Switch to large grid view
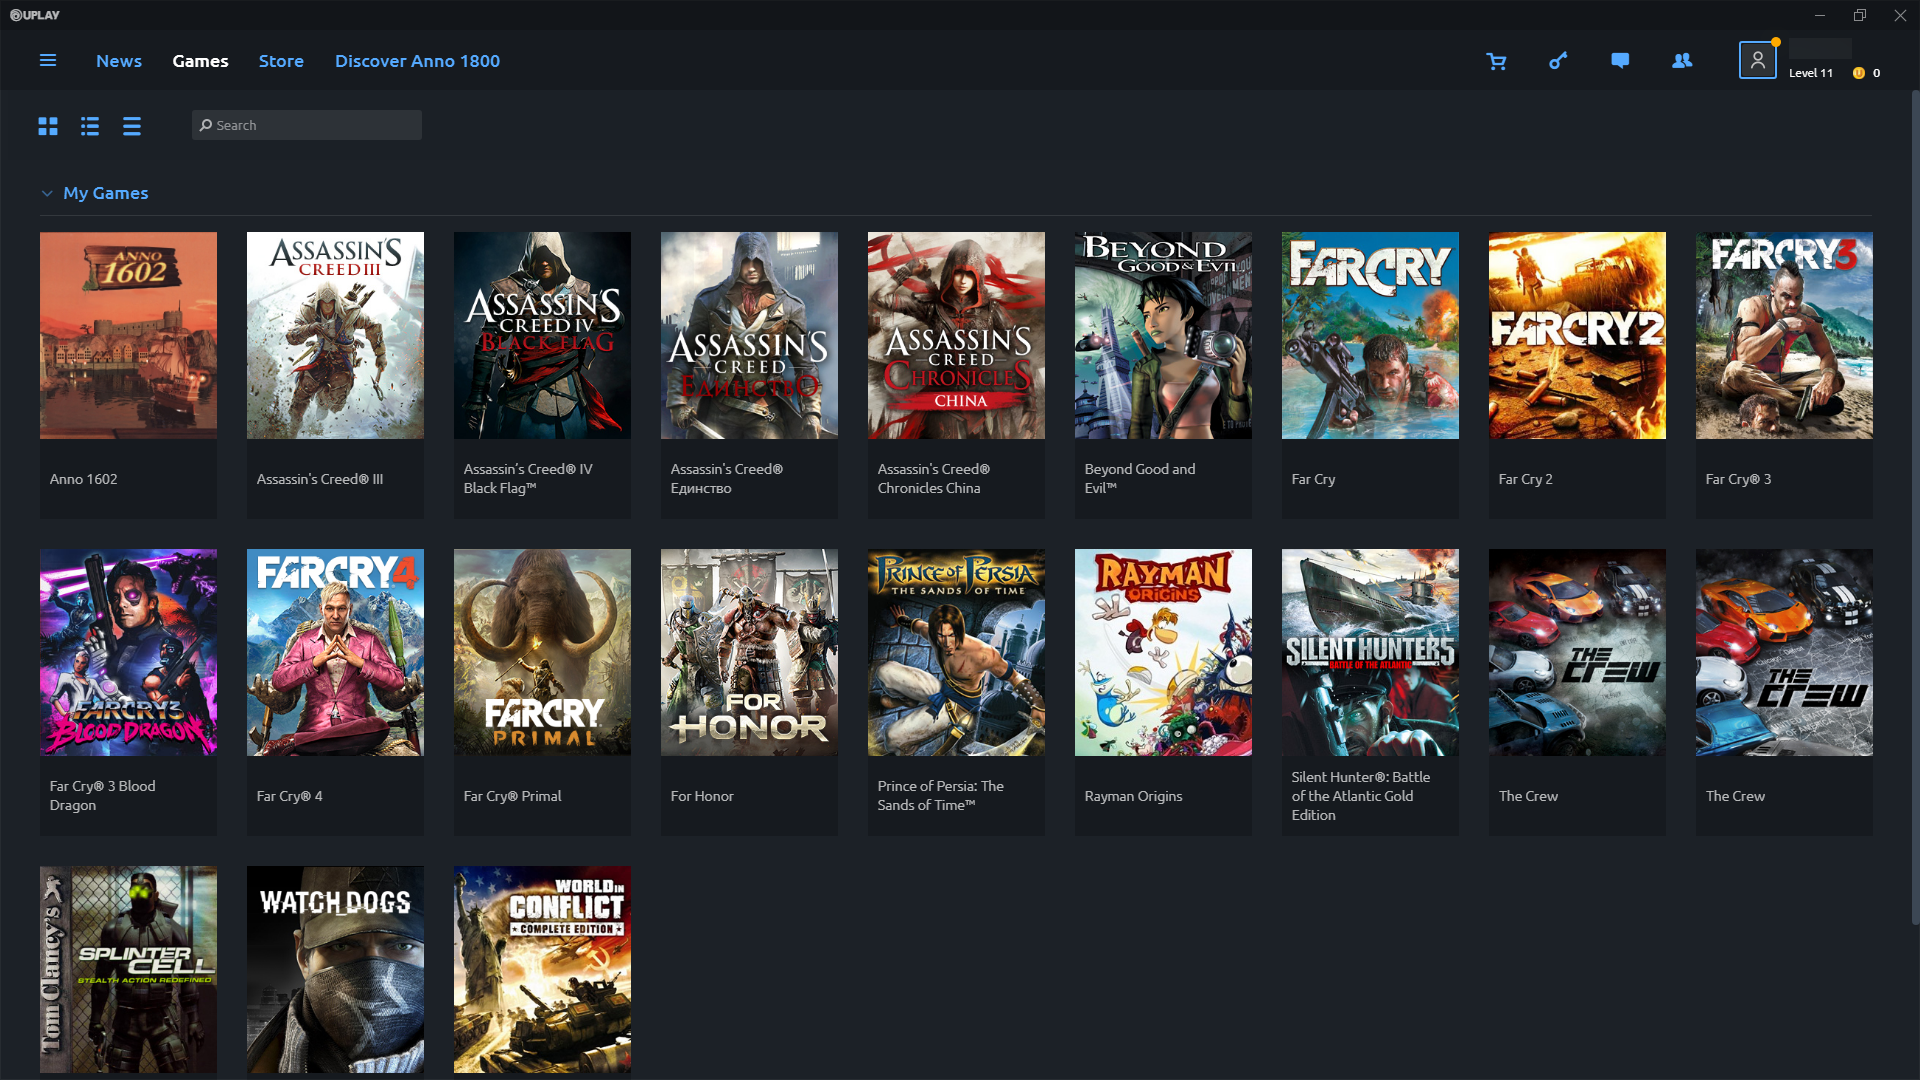Screen dimensions: 1920x1080 pos(48,126)
